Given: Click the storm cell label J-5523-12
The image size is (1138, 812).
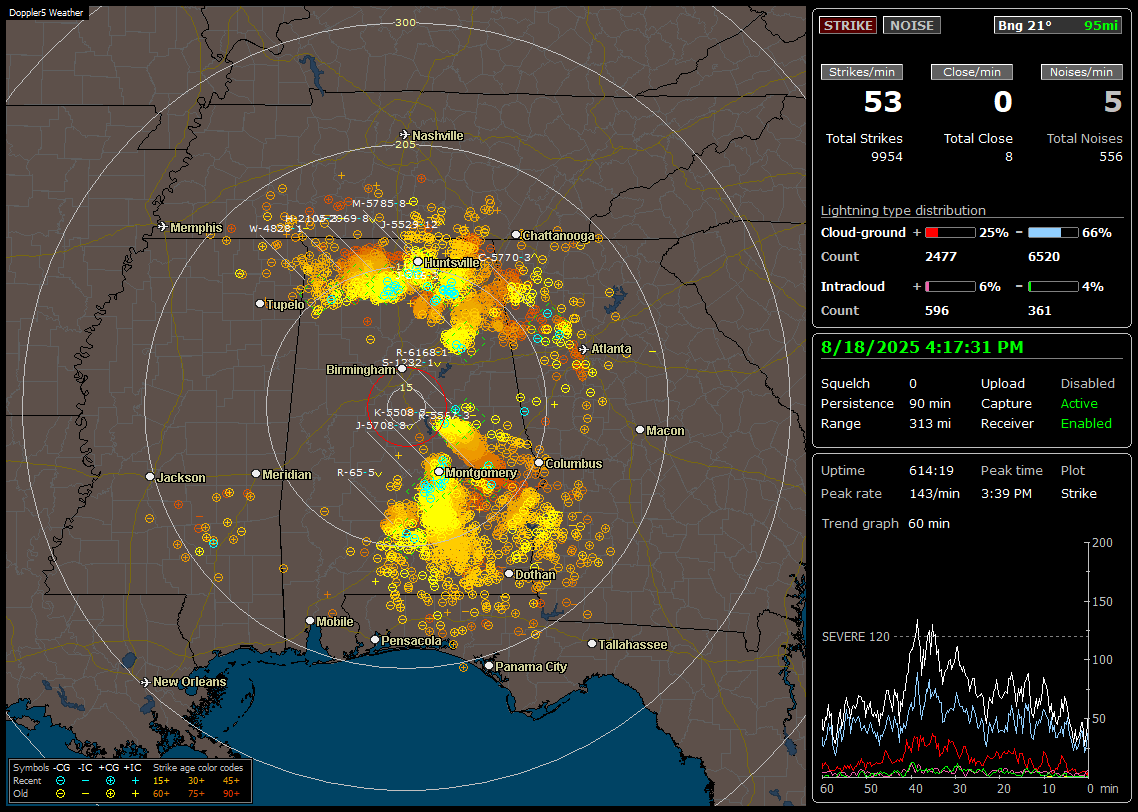Looking at the screenshot, I should [409, 224].
